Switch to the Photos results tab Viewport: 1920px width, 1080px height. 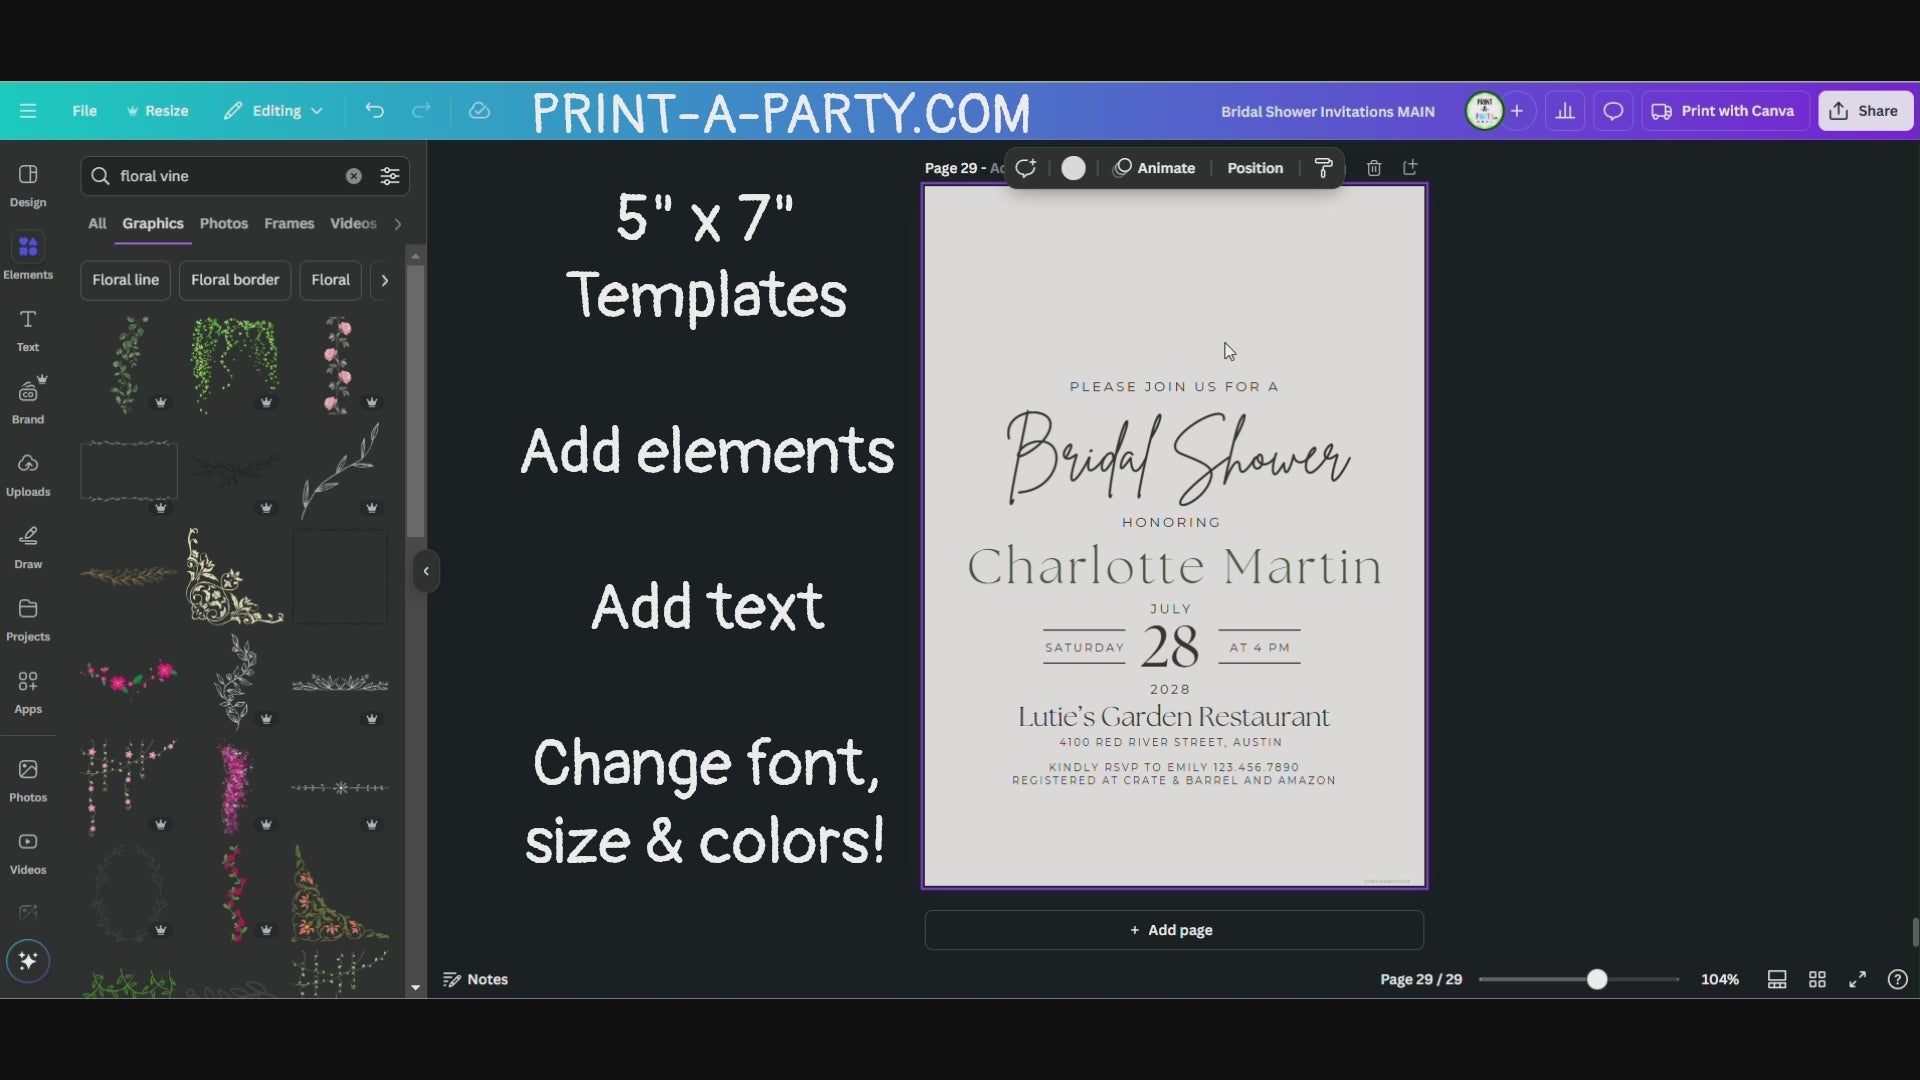pos(224,224)
